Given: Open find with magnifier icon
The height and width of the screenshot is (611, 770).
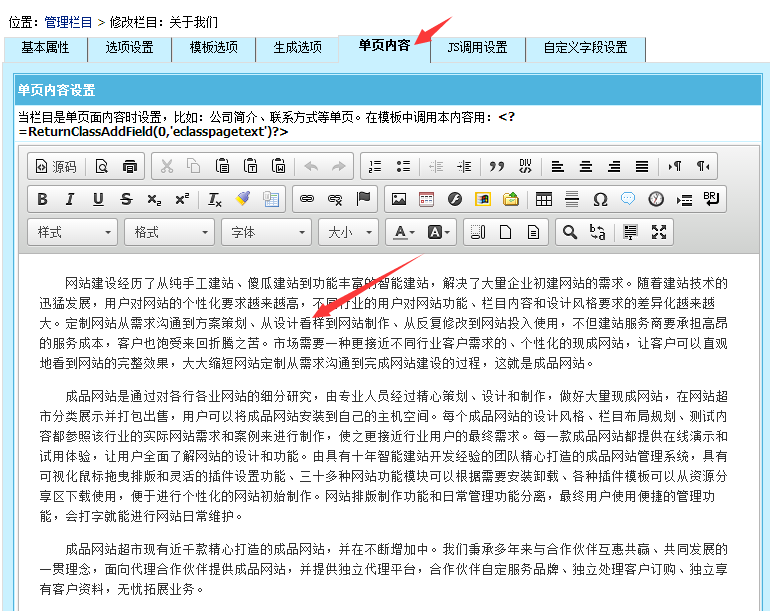Looking at the screenshot, I should pyautogui.click(x=570, y=232).
